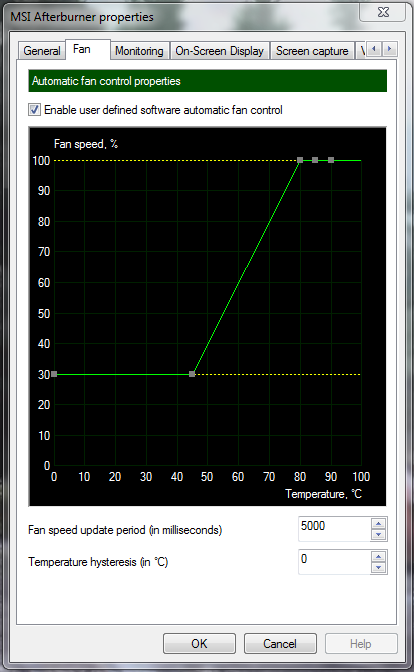Open the Monitoring tab
The width and height of the screenshot is (414, 672).
[x=139, y=51]
